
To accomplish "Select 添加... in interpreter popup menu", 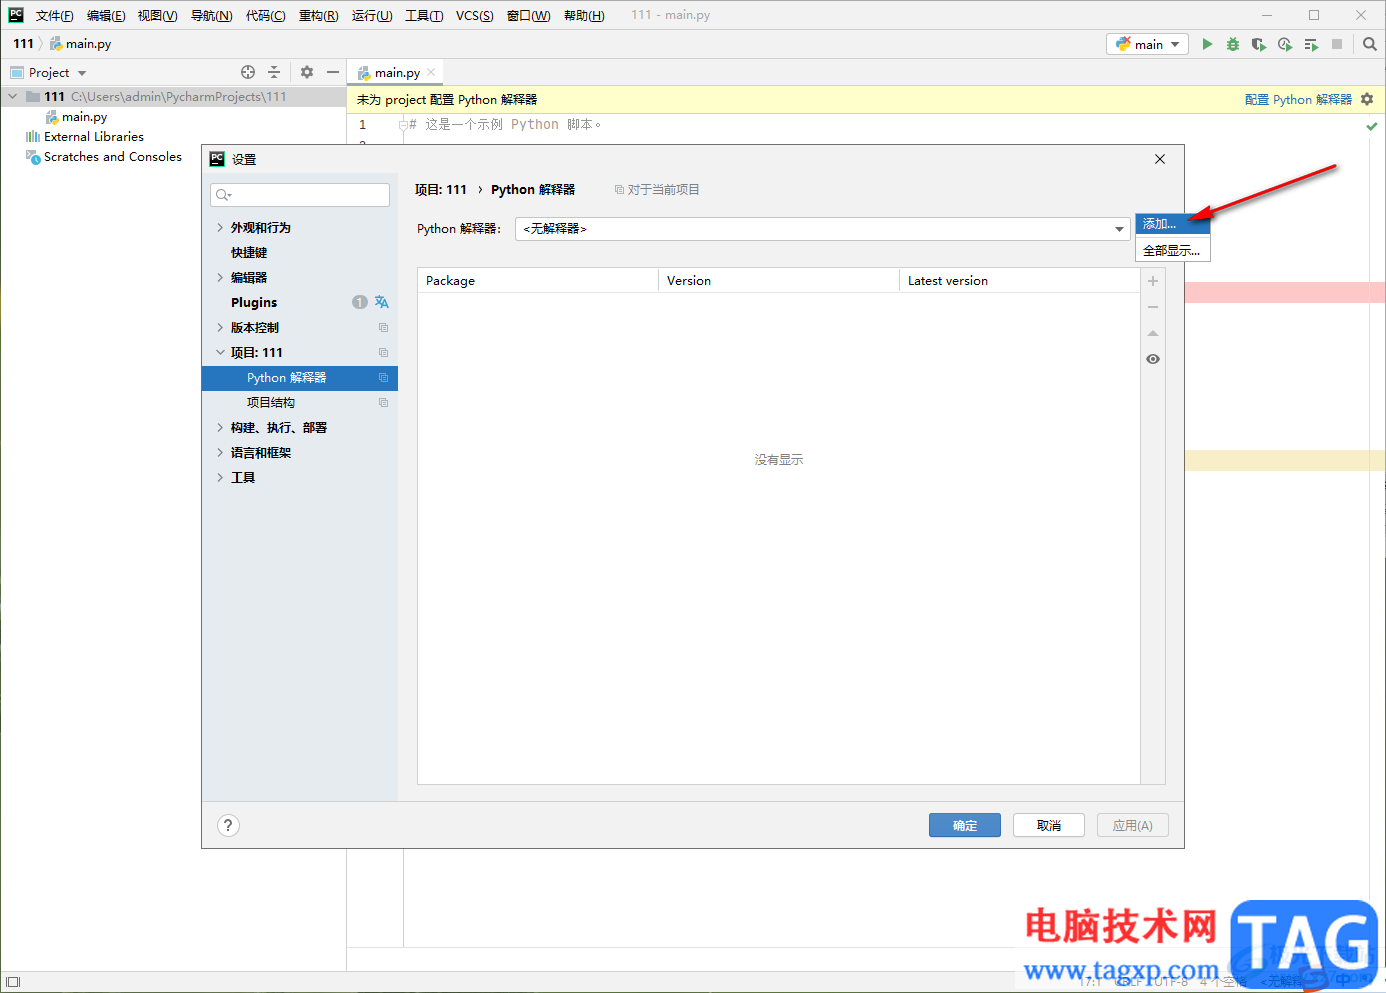I will coord(1172,224).
